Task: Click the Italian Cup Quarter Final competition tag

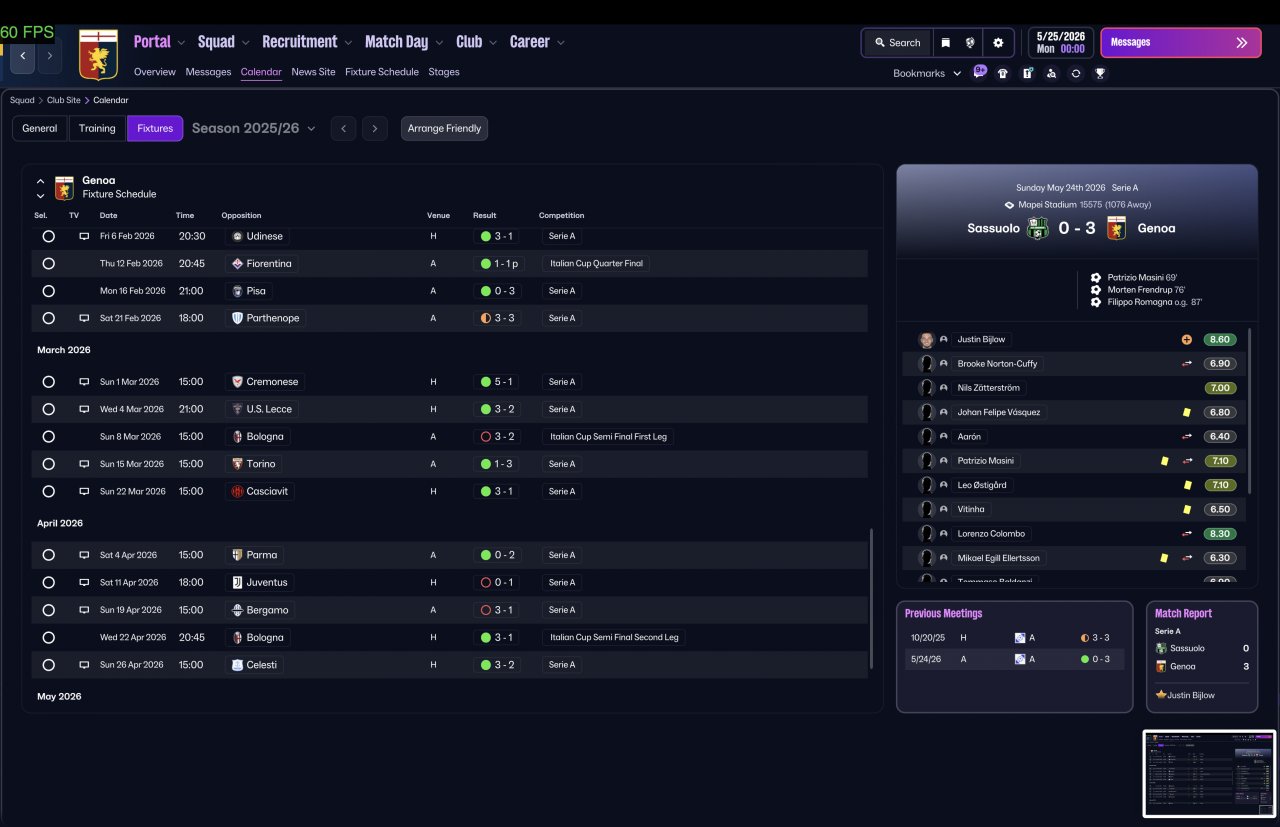Action: click(x=596, y=264)
